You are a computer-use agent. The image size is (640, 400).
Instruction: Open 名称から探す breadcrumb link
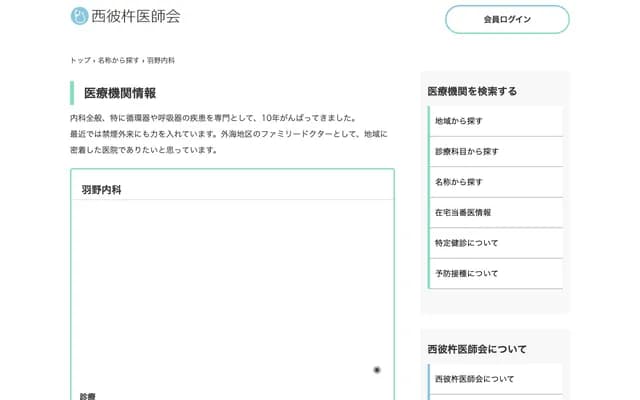coord(118,60)
